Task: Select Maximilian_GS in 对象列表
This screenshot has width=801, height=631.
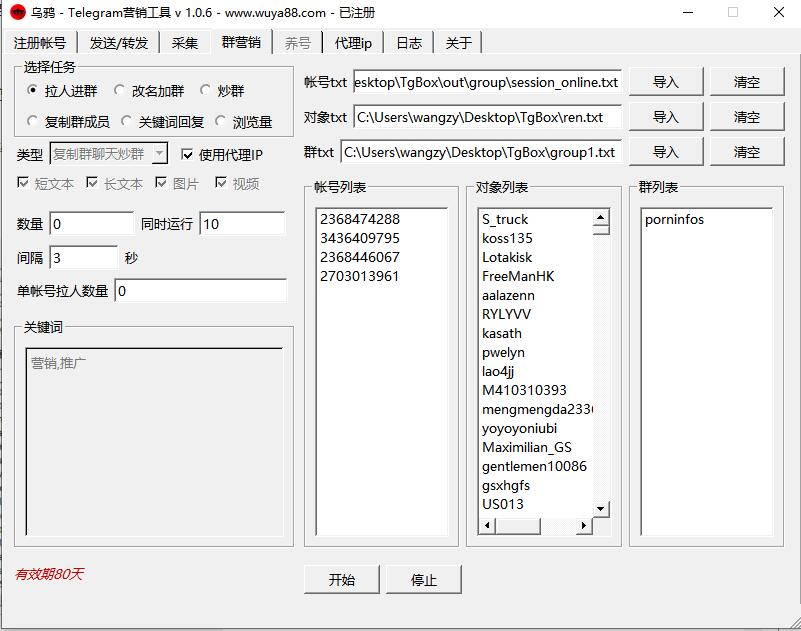Action: [x=527, y=447]
